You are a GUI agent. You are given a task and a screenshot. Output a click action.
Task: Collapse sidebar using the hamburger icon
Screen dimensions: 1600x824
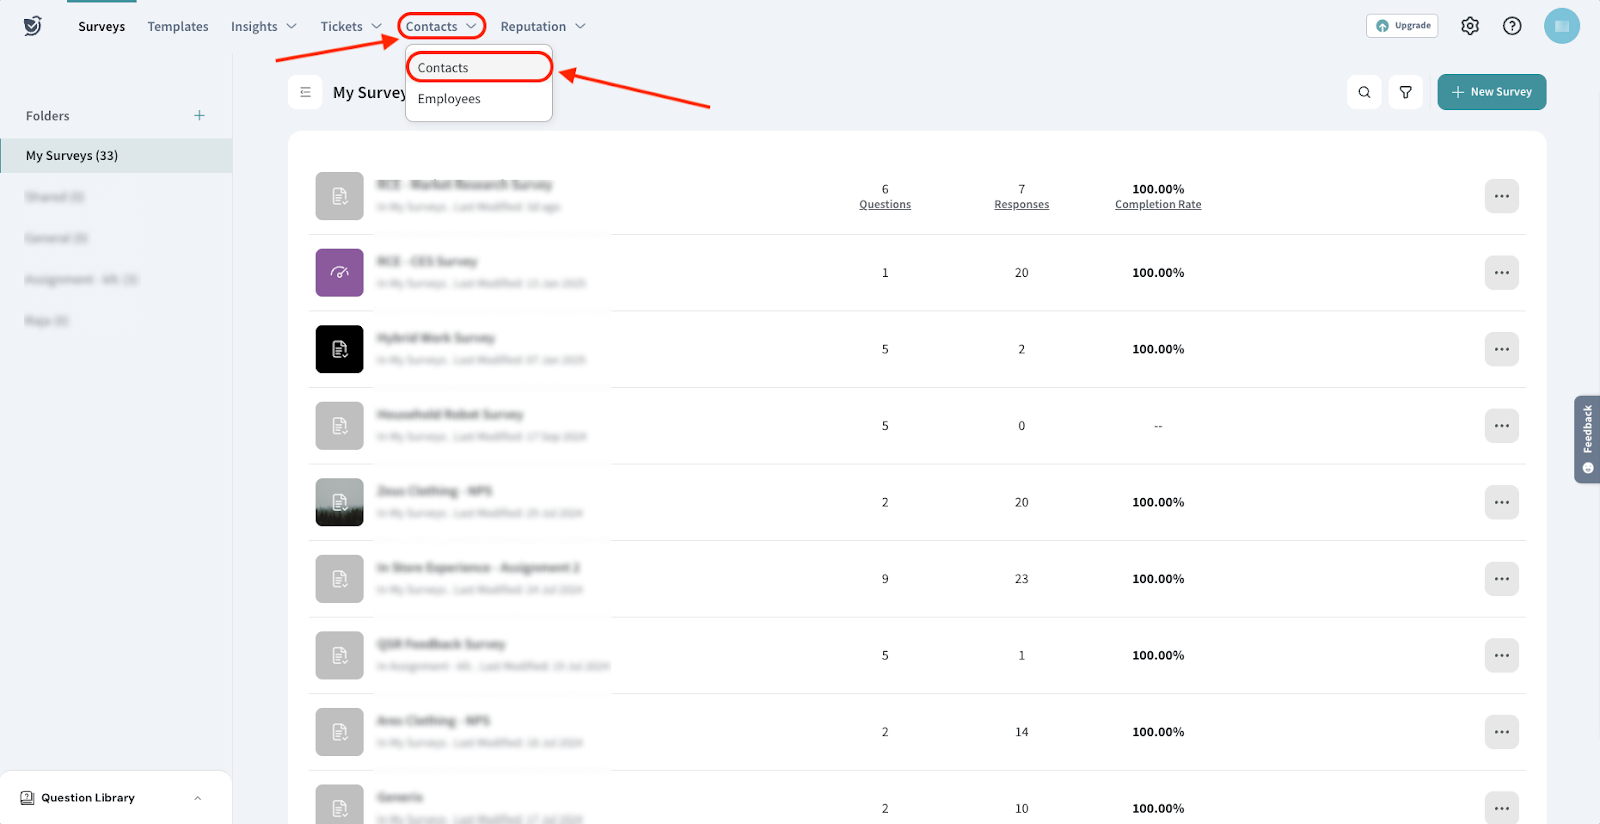(x=305, y=92)
